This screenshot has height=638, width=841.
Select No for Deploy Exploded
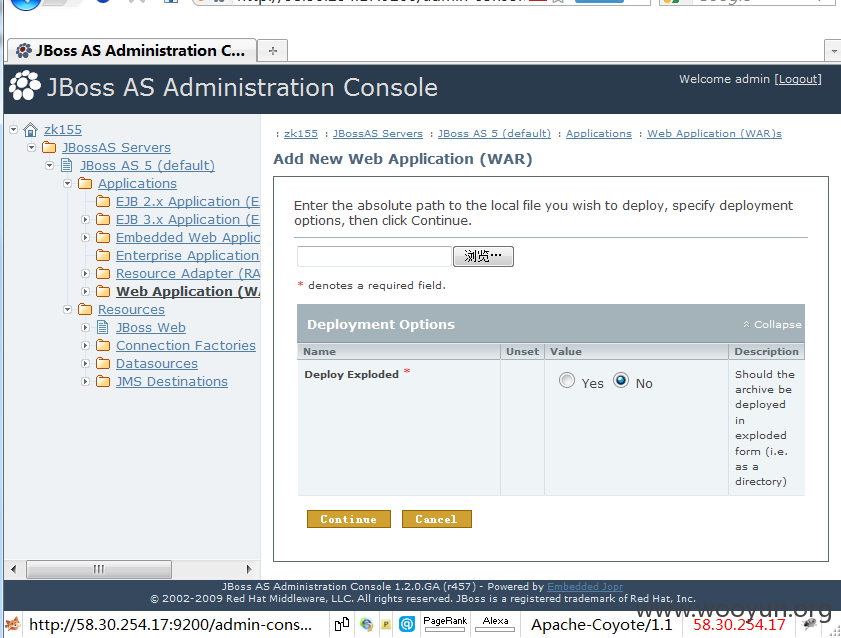(x=621, y=381)
